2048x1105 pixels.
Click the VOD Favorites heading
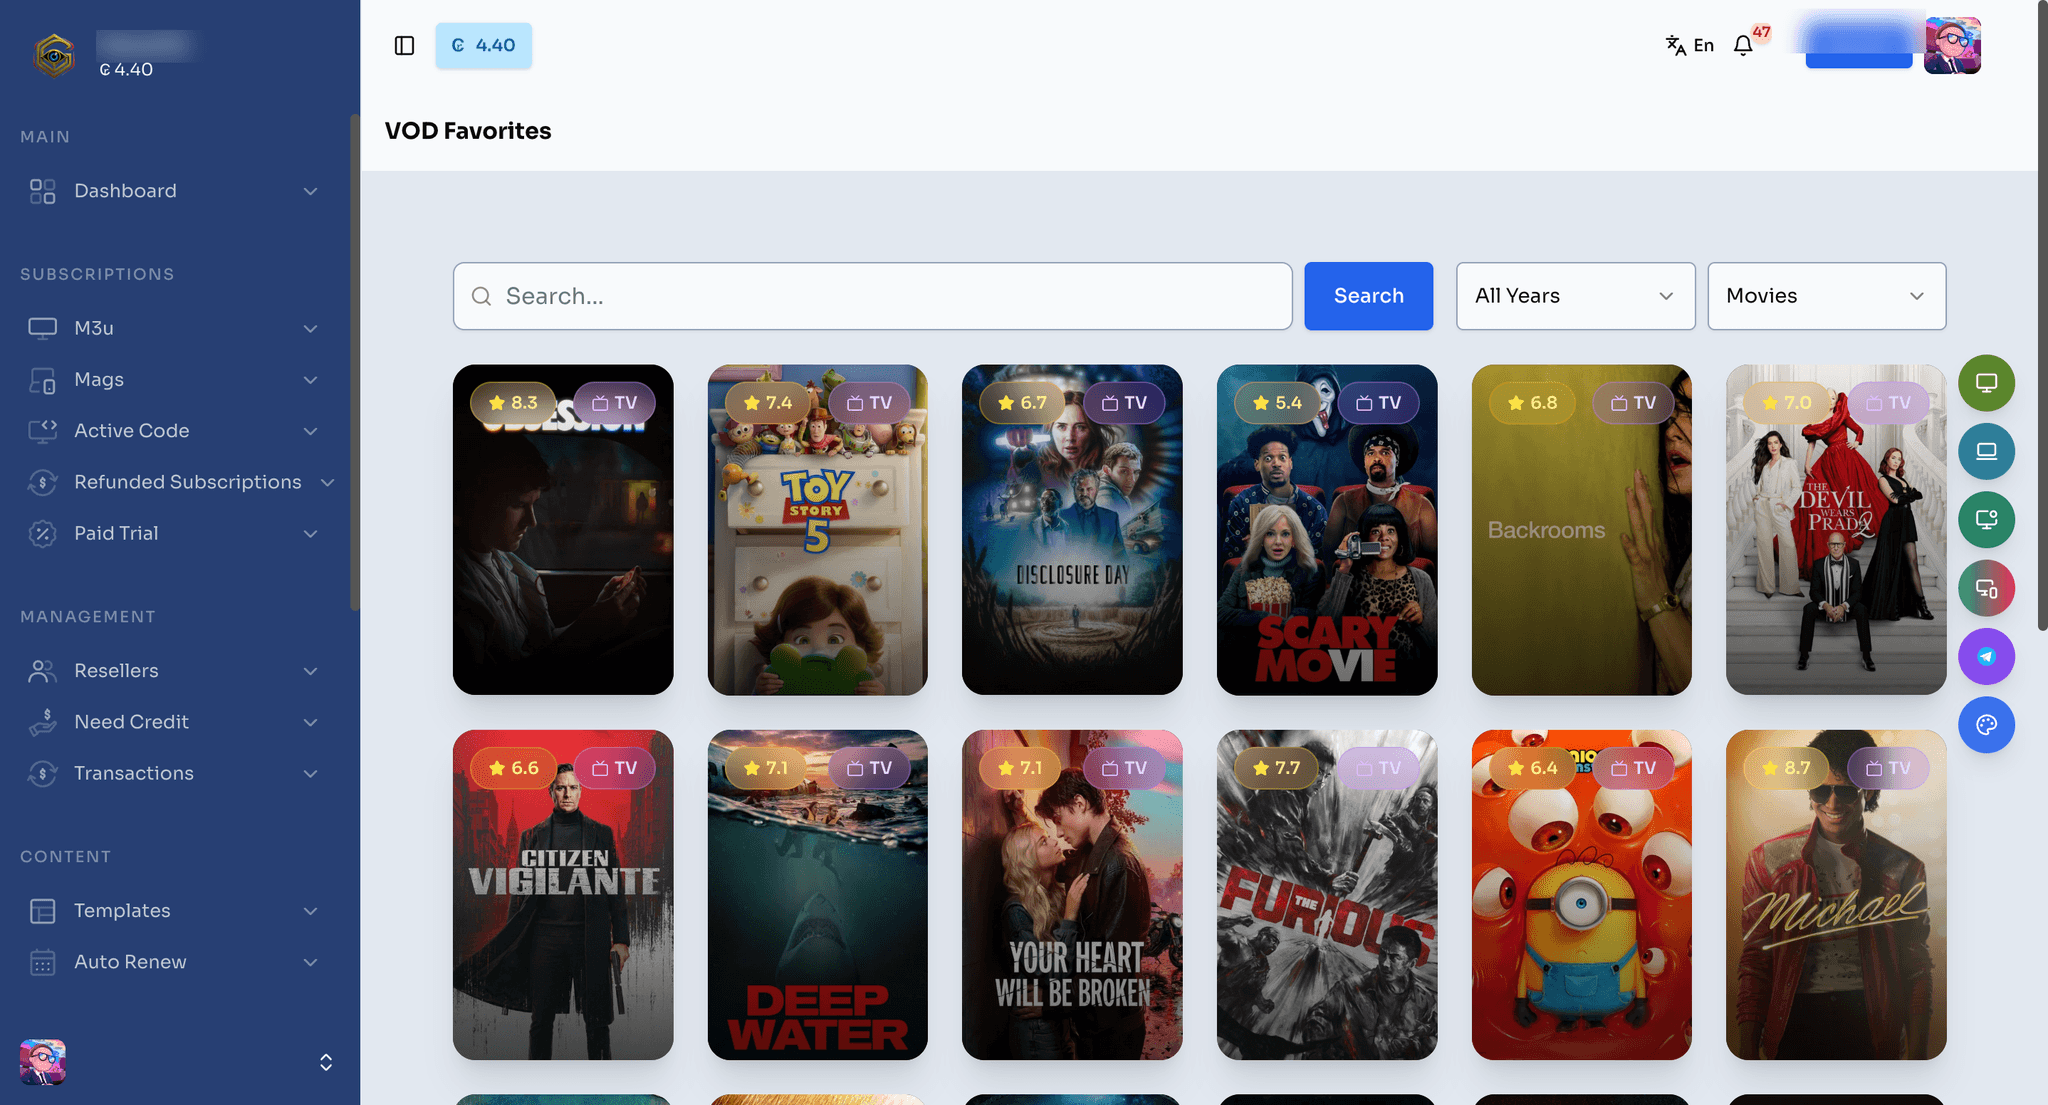tap(468, 131)
